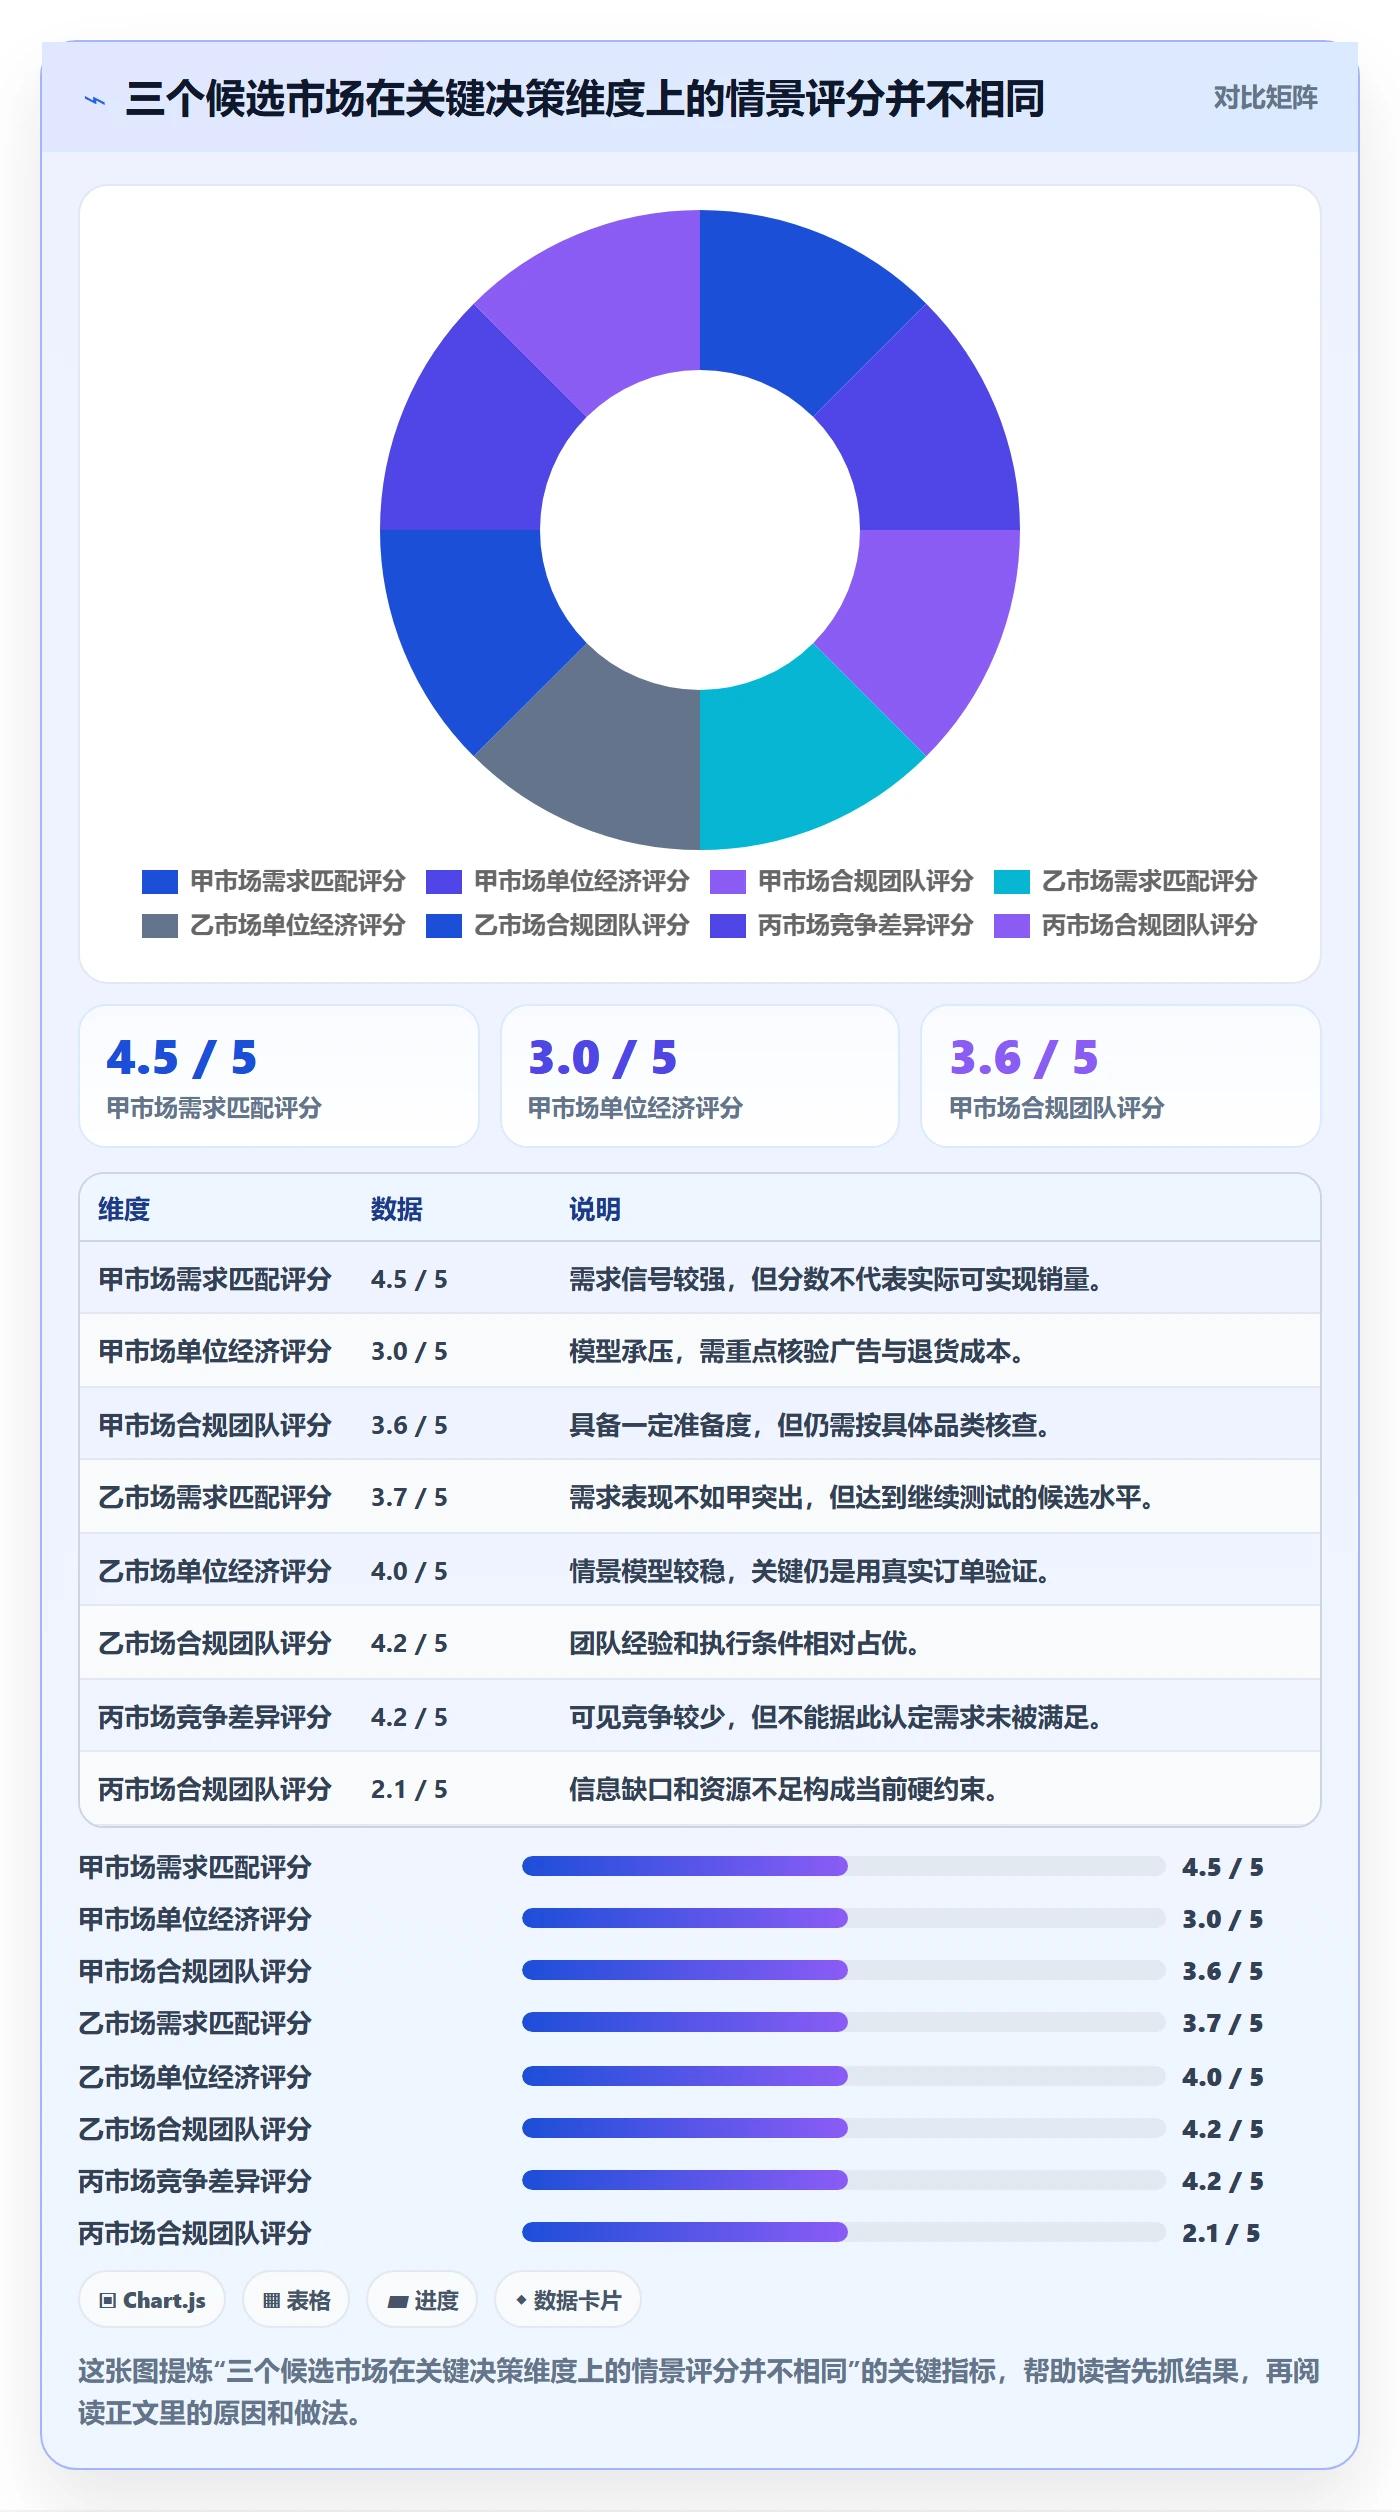Click the note '信息缺口和资源不足构成当前硬约束。'
1400x2512 pixels.
(784, 1789)
